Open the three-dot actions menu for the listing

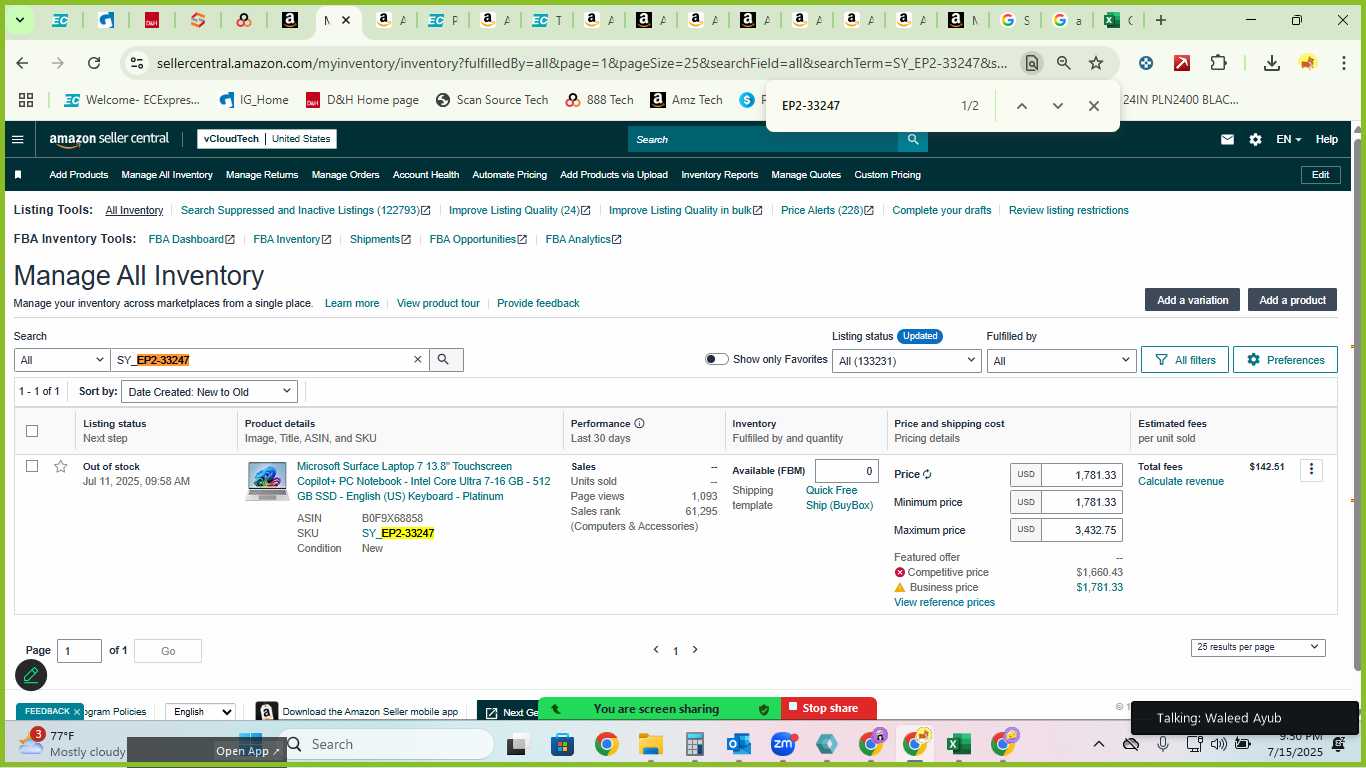click(x=1311, y=470)
